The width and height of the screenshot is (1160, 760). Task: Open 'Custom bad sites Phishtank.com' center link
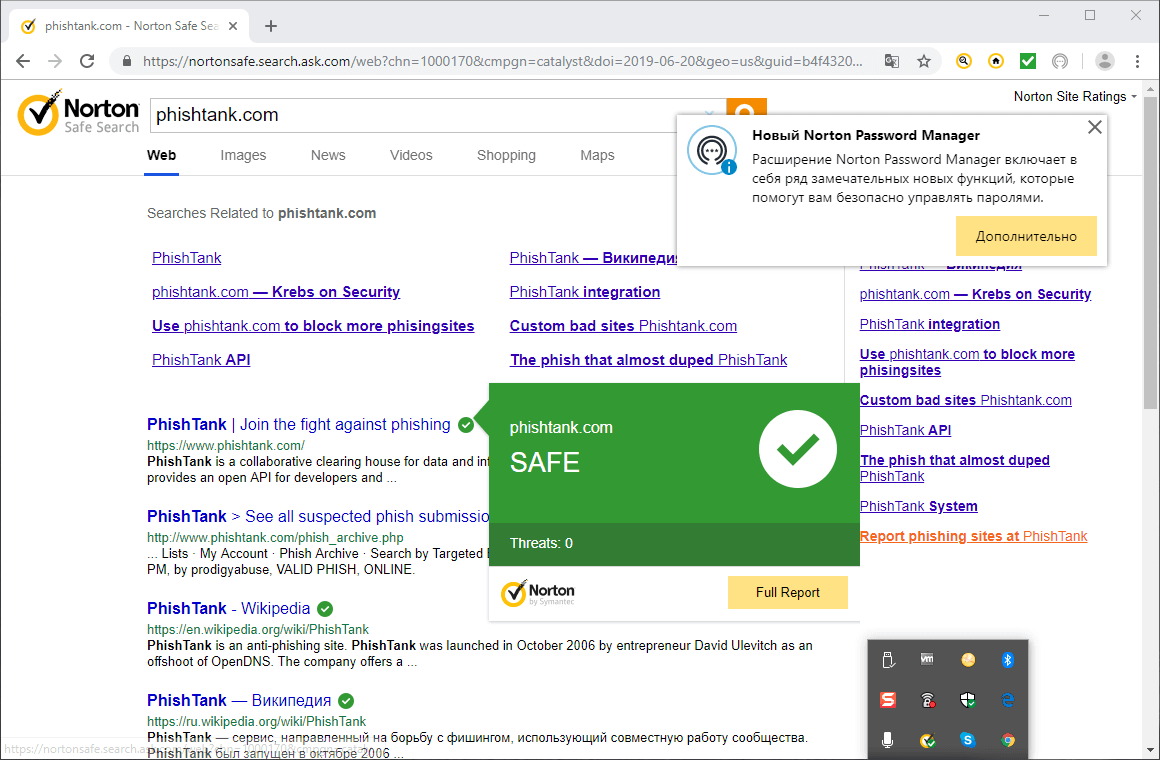(x=623, y=326)
